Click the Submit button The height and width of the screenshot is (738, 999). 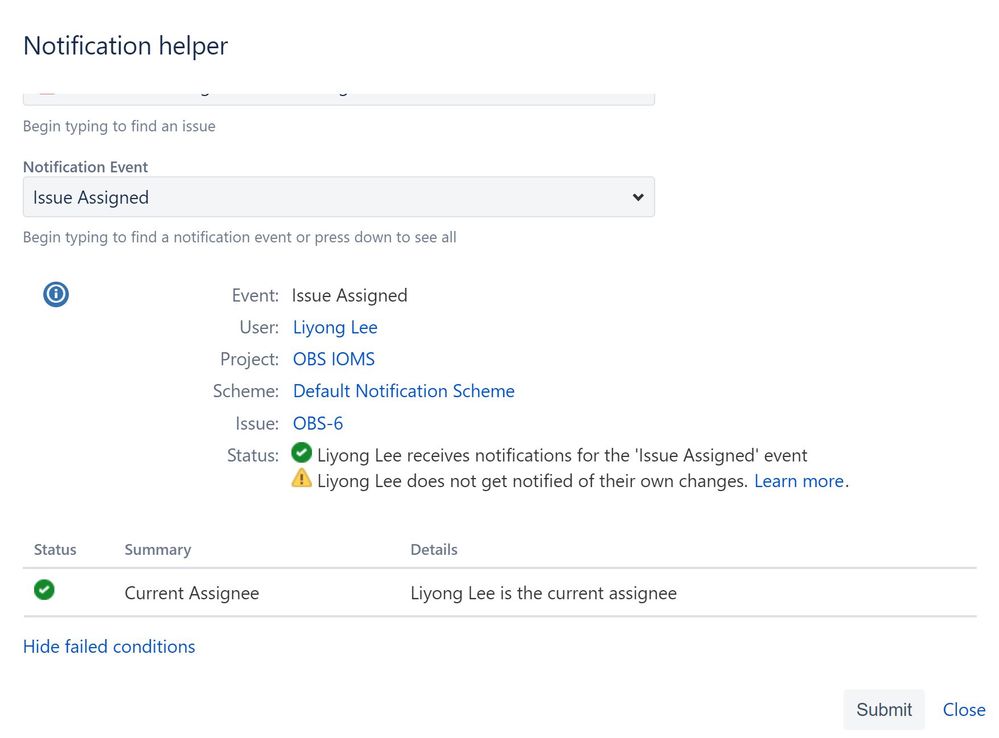coord(884,709)
